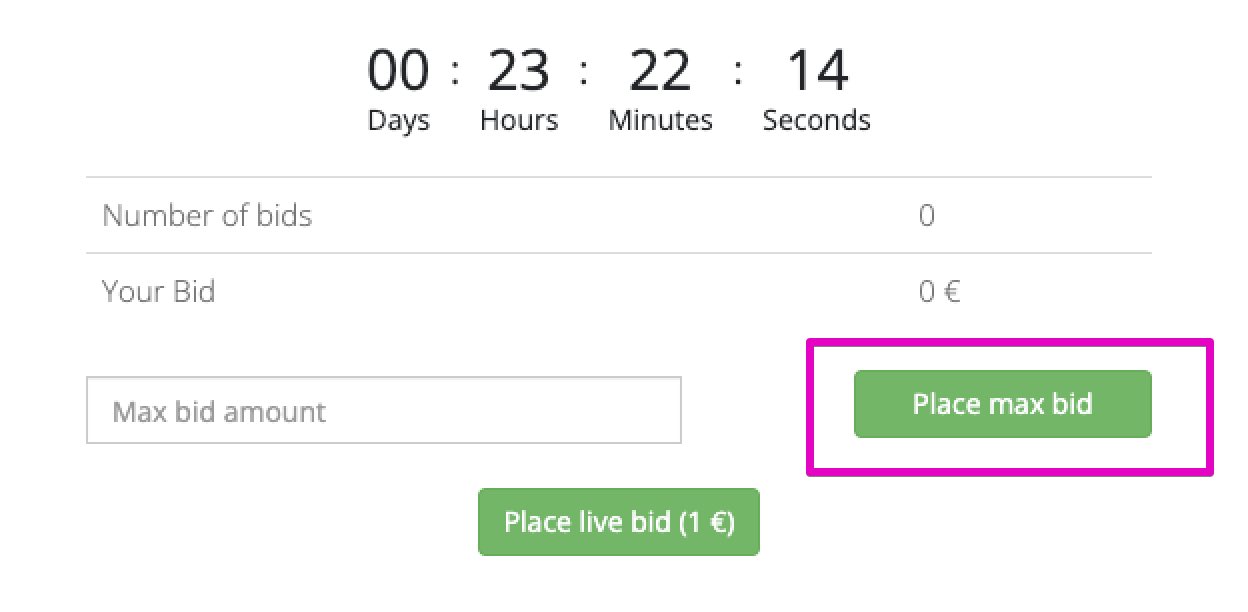Click the Place max bid button
Screen dimensions: 1248x612
coord(1002,404)
